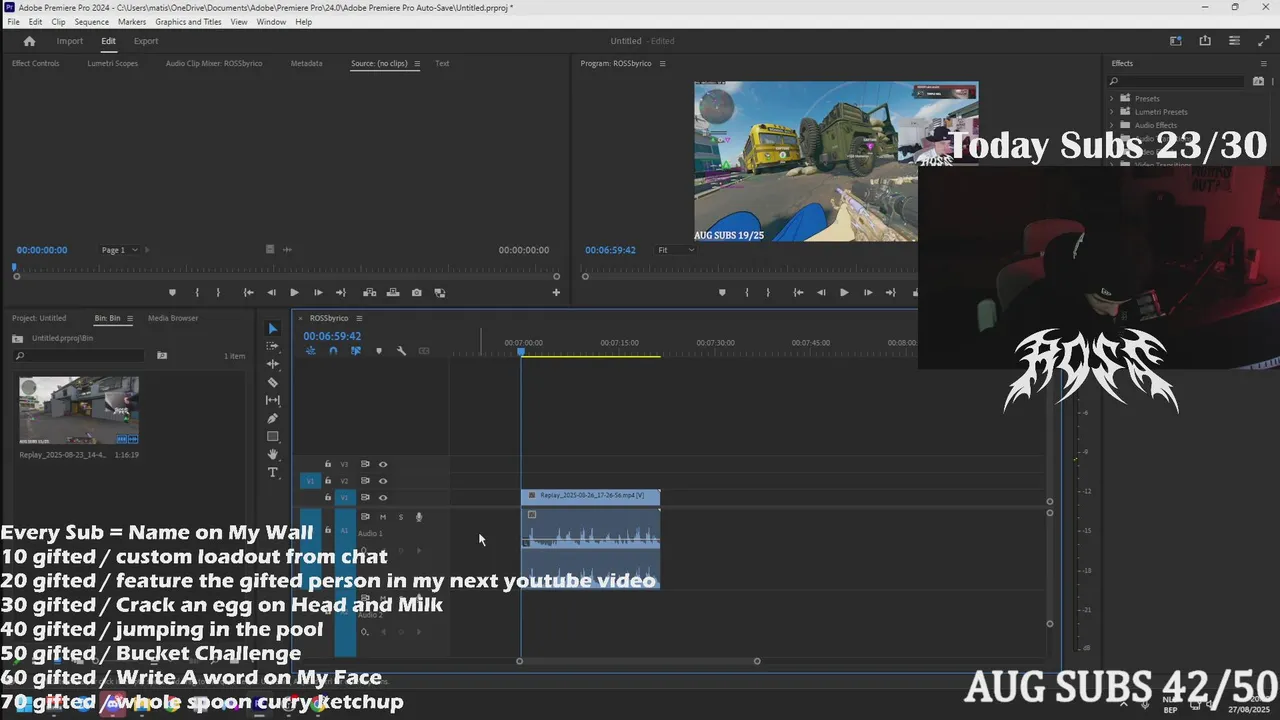Image resolution: width=1280 pixels, height=720 pixels.
Task: Click Insert in the Source monitor
Action: (x=369, y=293)
